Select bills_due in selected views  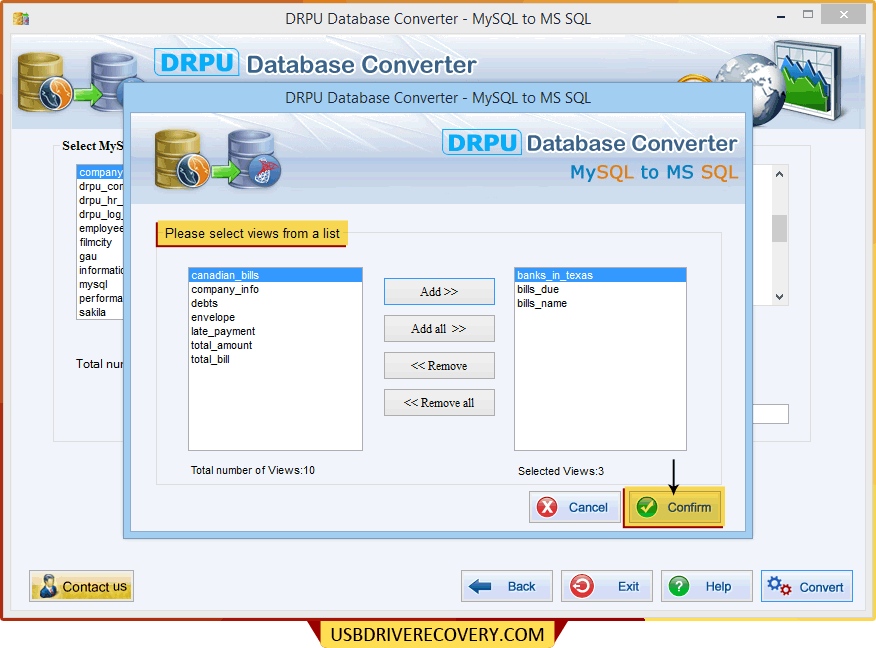[600, 289]
